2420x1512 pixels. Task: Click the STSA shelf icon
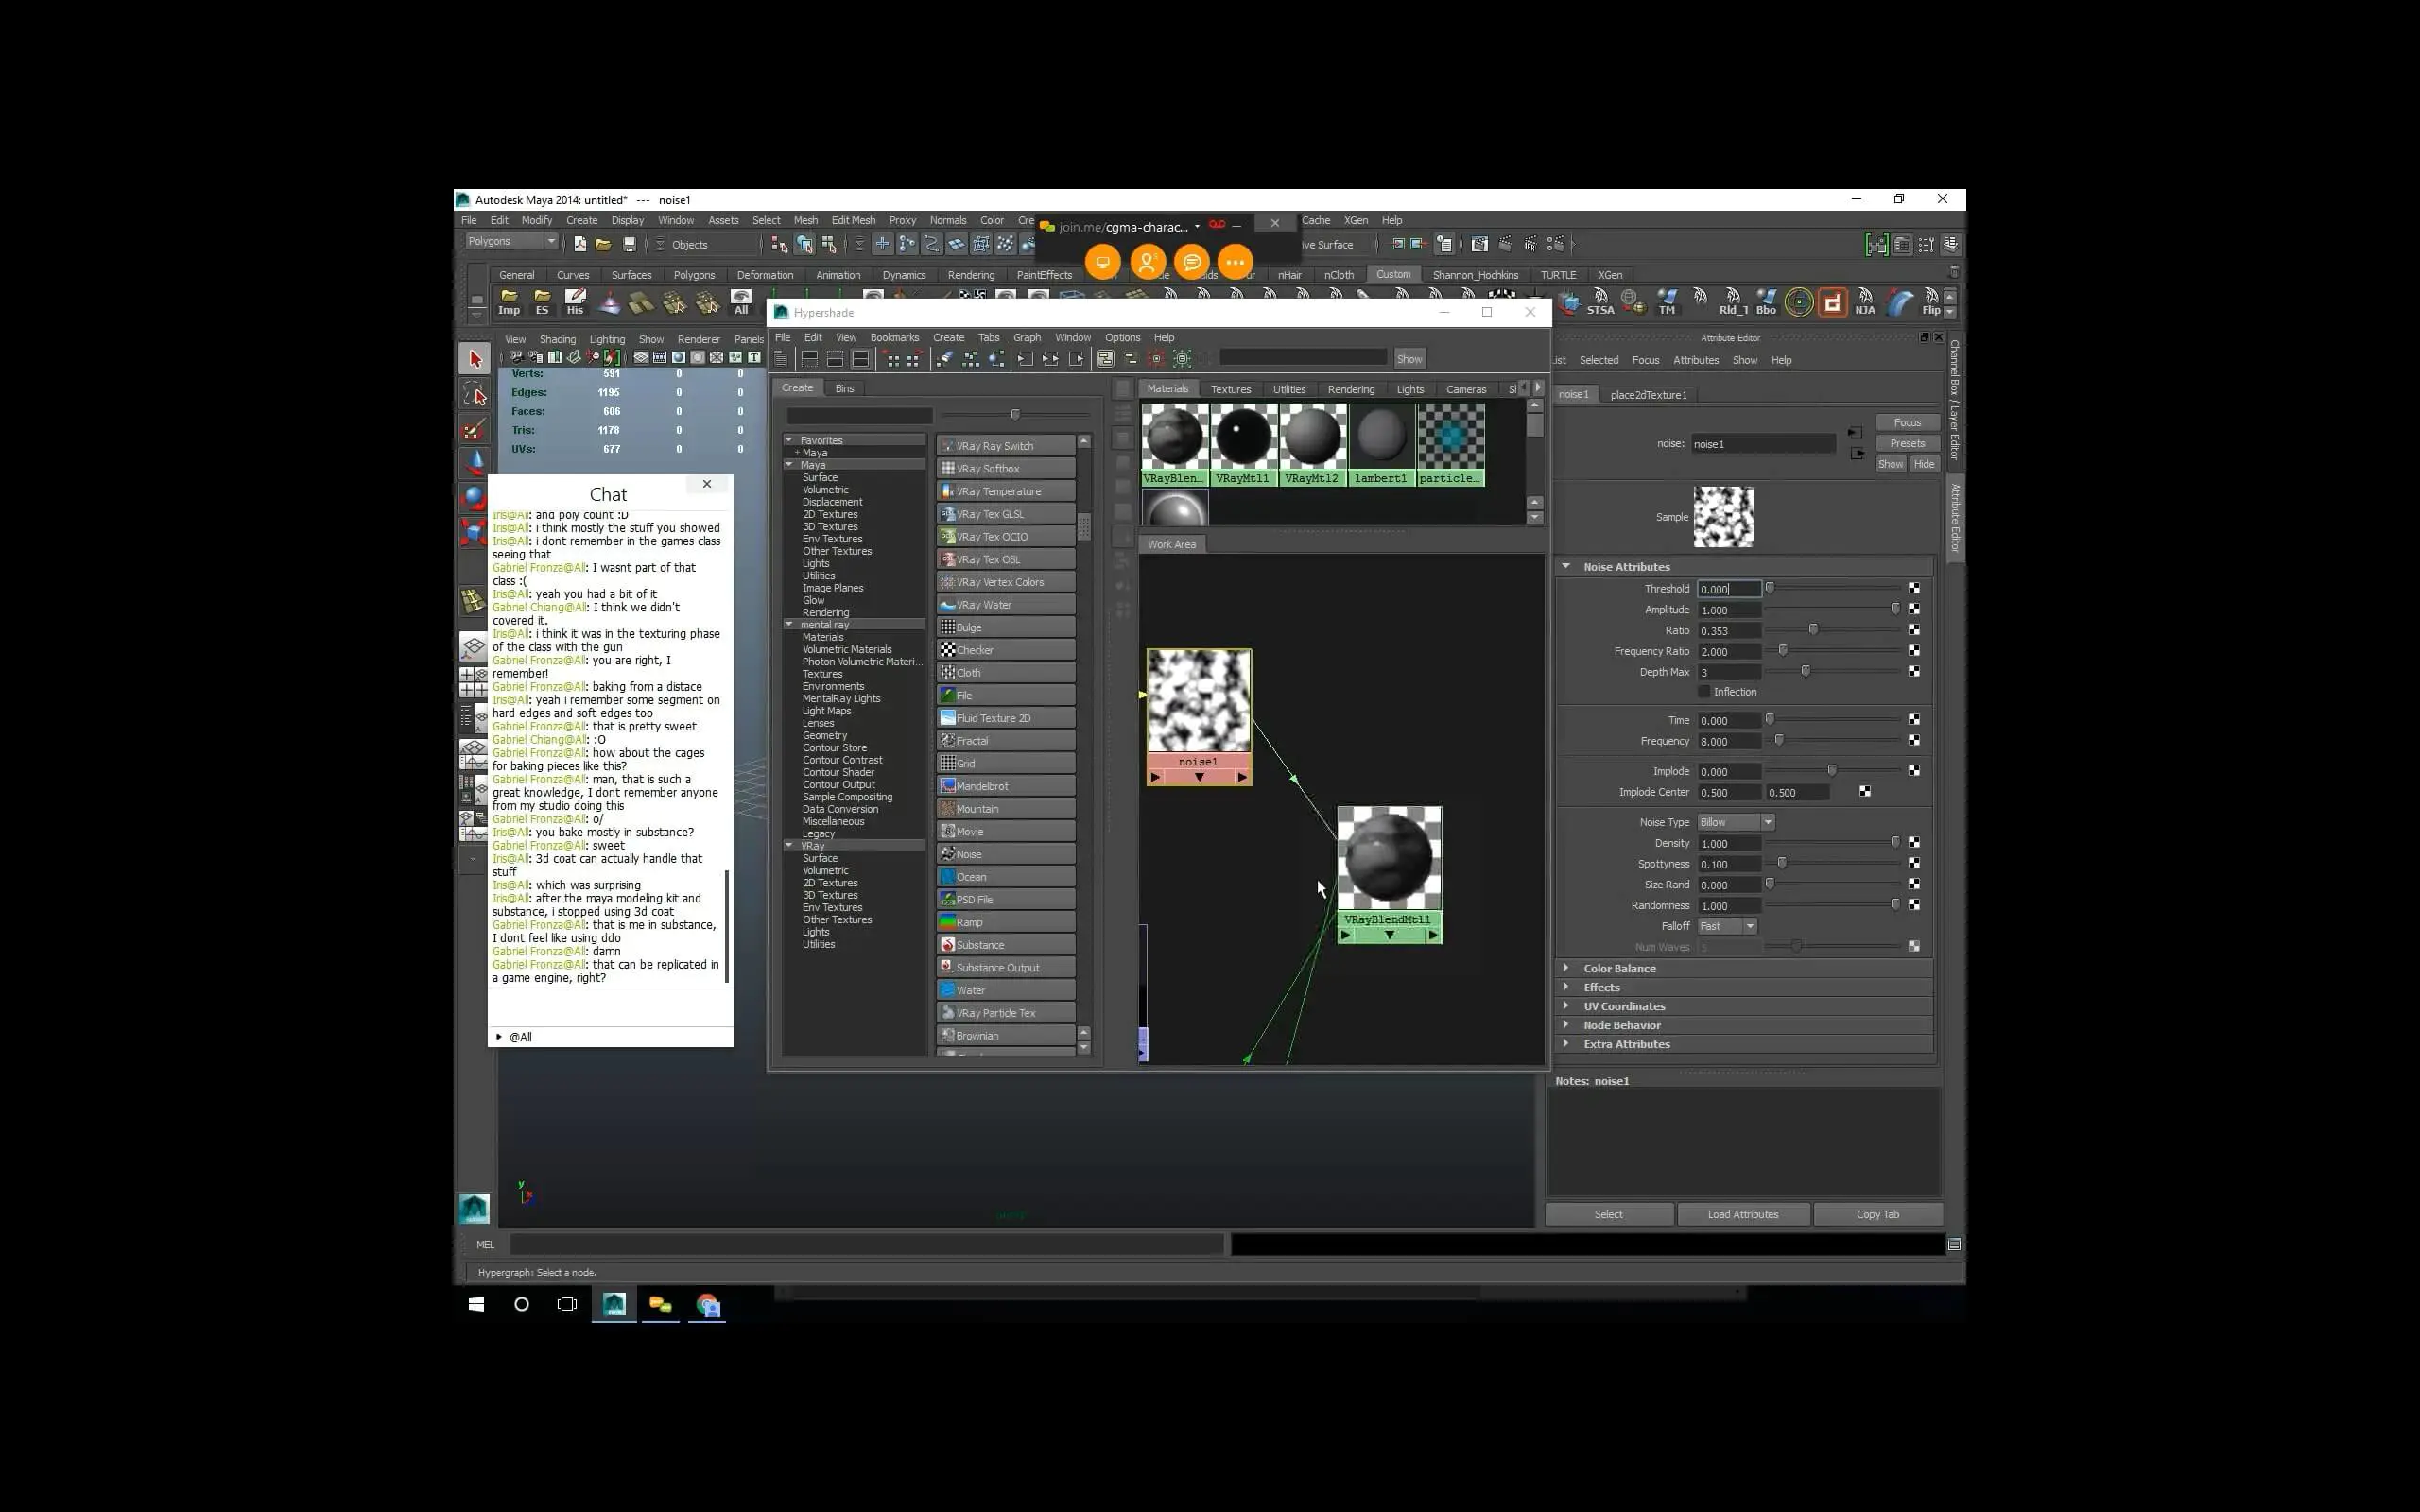coord(1600,302)
